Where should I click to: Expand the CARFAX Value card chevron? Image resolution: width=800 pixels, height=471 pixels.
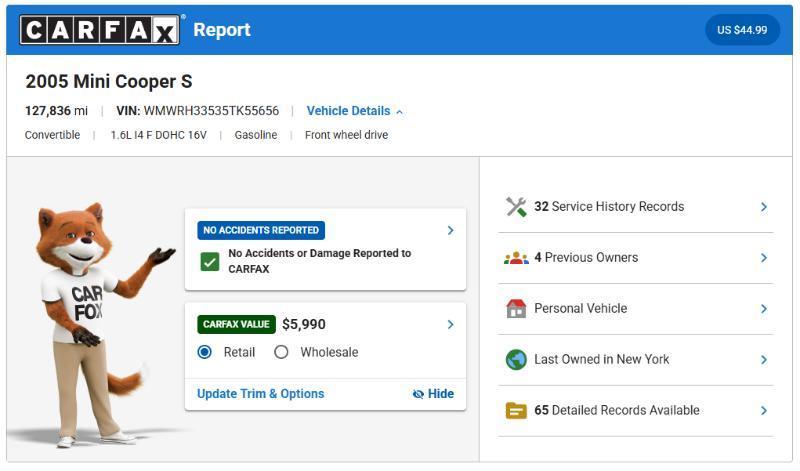(450, 324)
